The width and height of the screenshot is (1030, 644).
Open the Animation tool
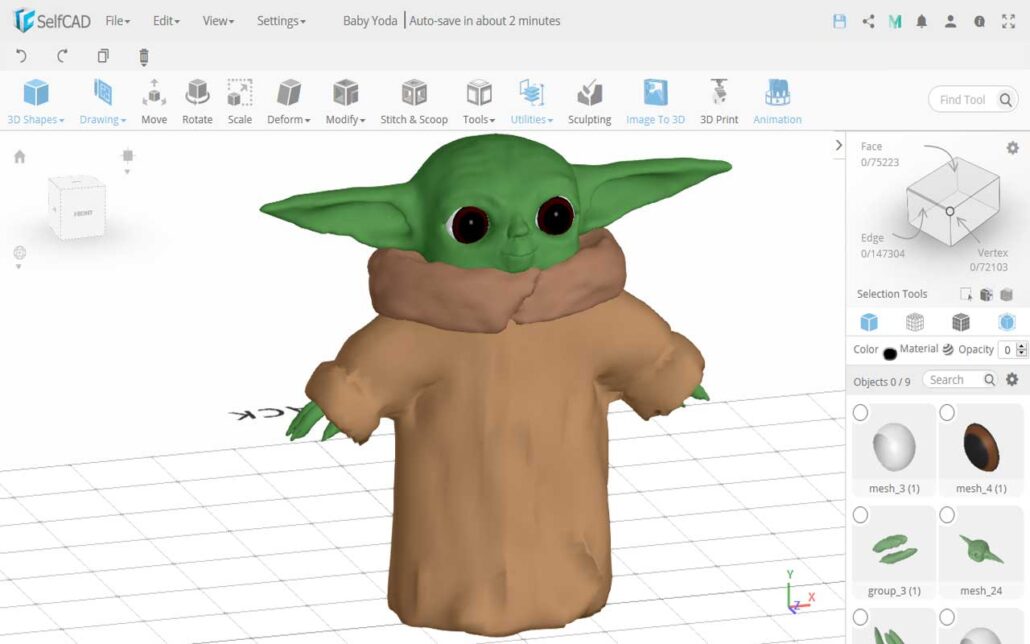[x=777, y=100]
